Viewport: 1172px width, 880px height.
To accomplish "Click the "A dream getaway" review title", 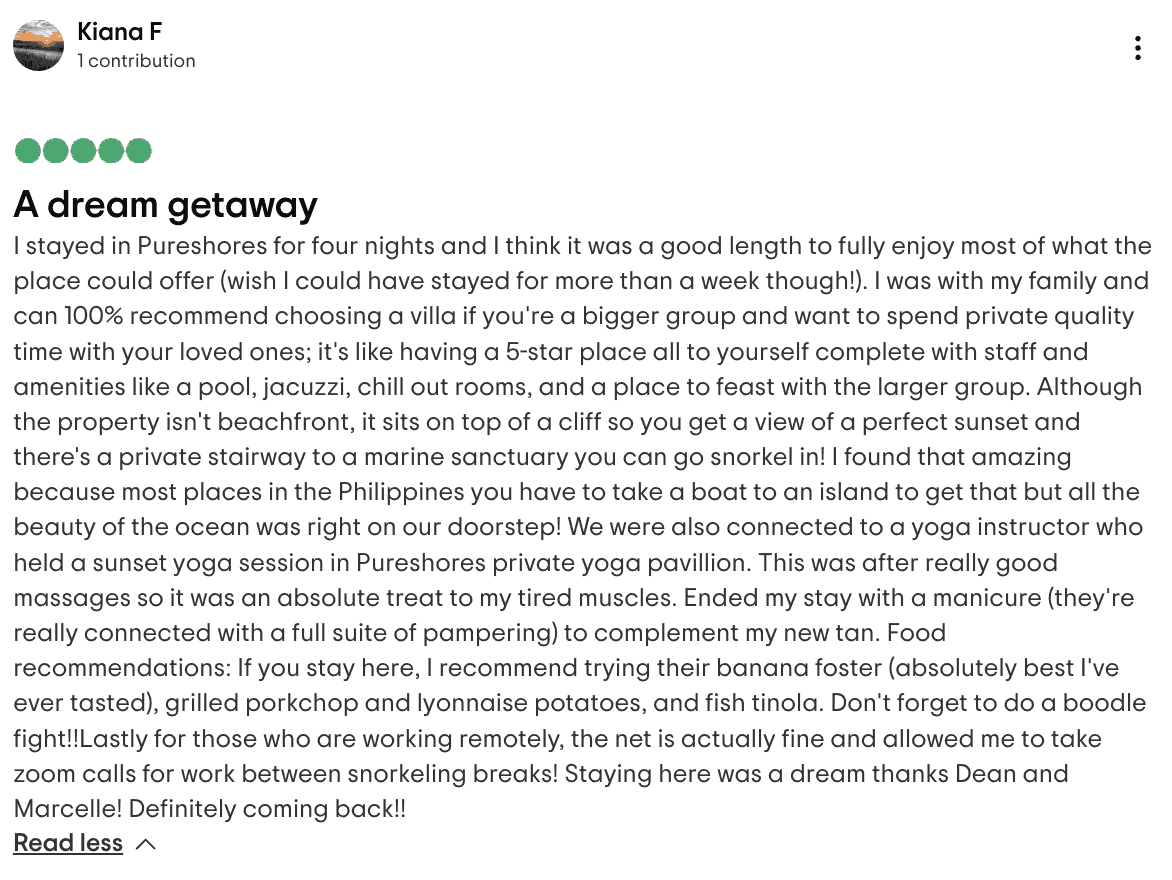I will pyautogui.click(x=165, y=205).
